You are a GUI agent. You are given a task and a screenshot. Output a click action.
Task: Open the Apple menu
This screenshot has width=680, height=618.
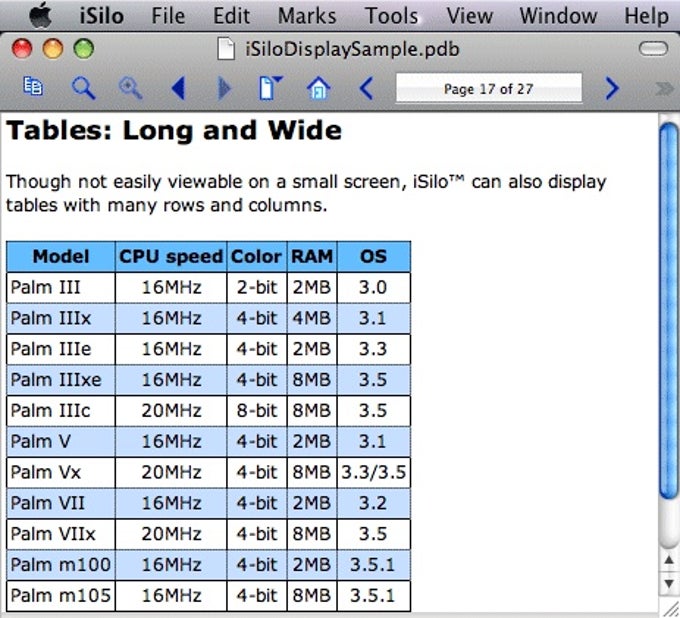40,16
